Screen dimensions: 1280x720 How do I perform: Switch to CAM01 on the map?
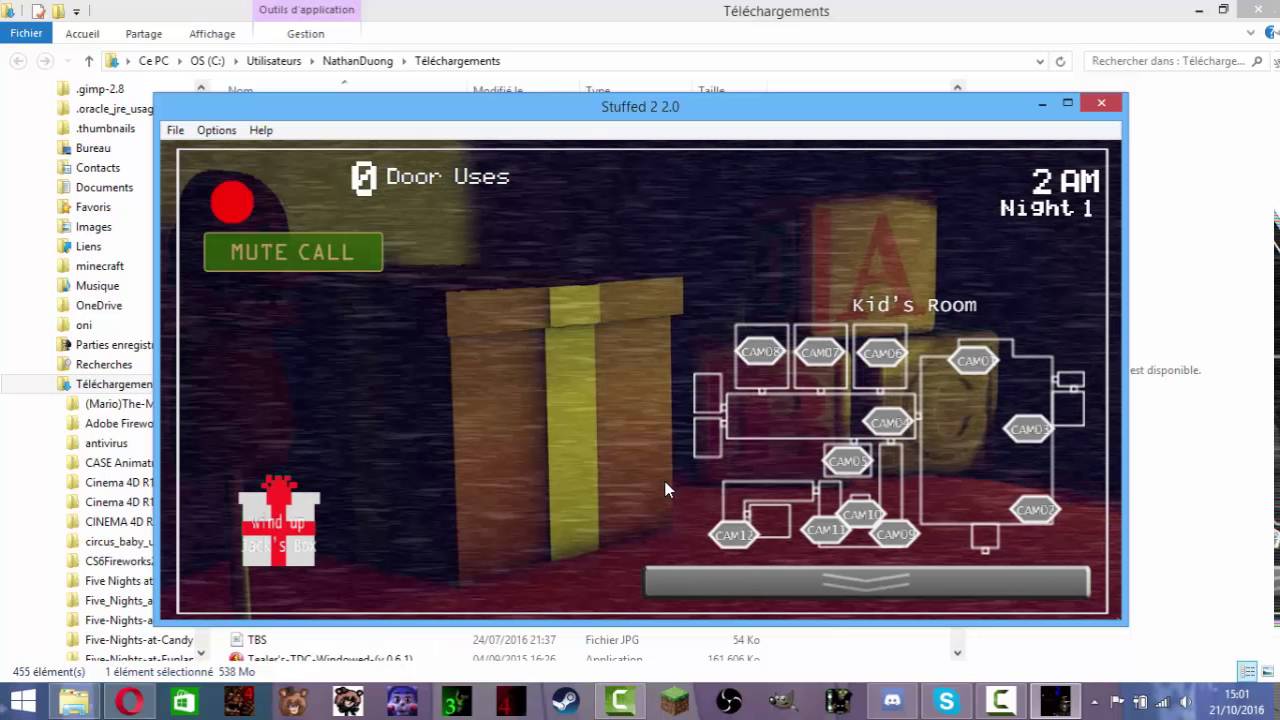[x=973, y=361]
